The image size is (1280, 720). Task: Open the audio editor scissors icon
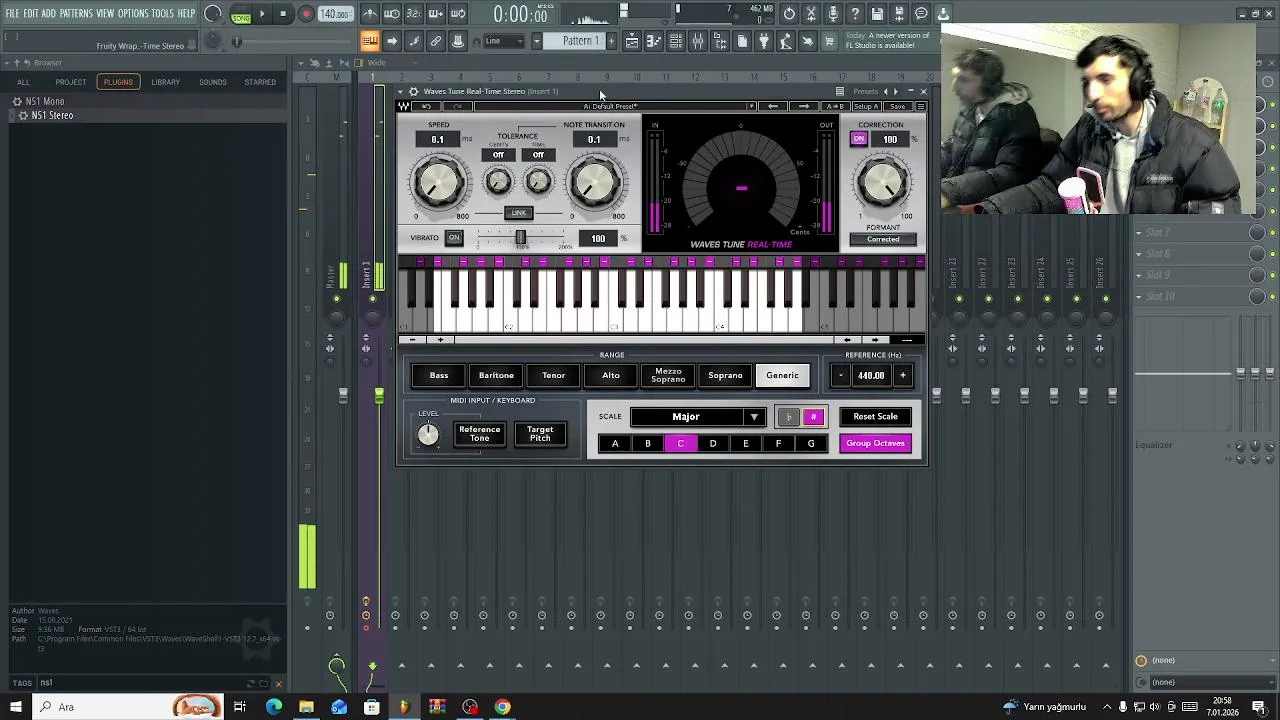click(811, 14)
